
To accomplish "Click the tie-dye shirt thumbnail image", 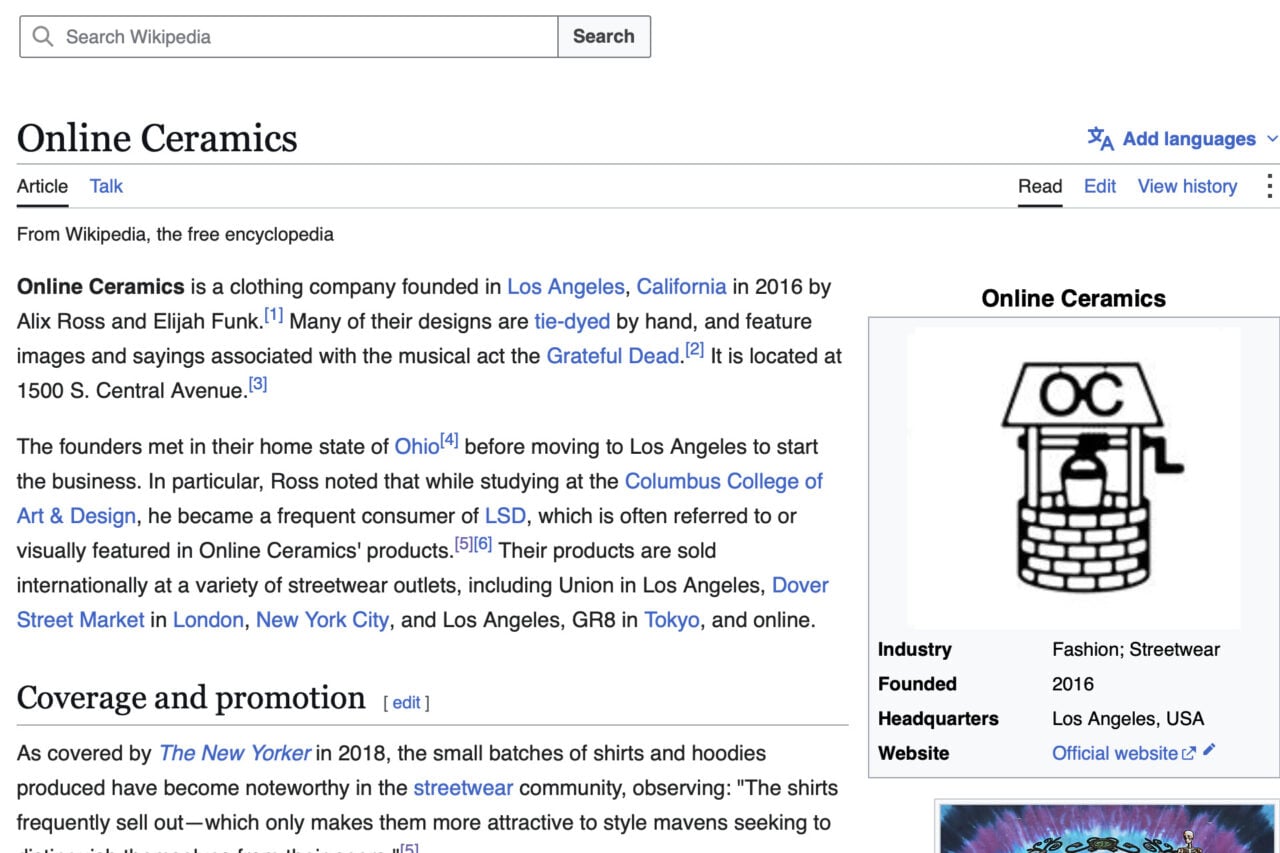I will coord(1107,827).
